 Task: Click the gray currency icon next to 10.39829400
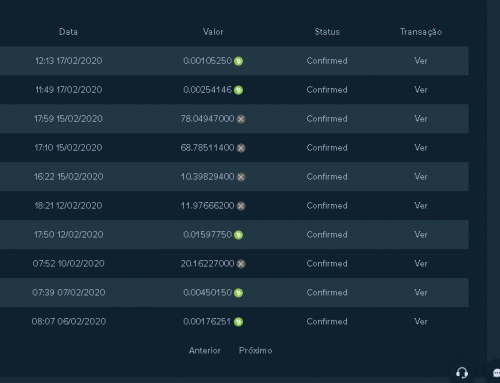(241, 177)
